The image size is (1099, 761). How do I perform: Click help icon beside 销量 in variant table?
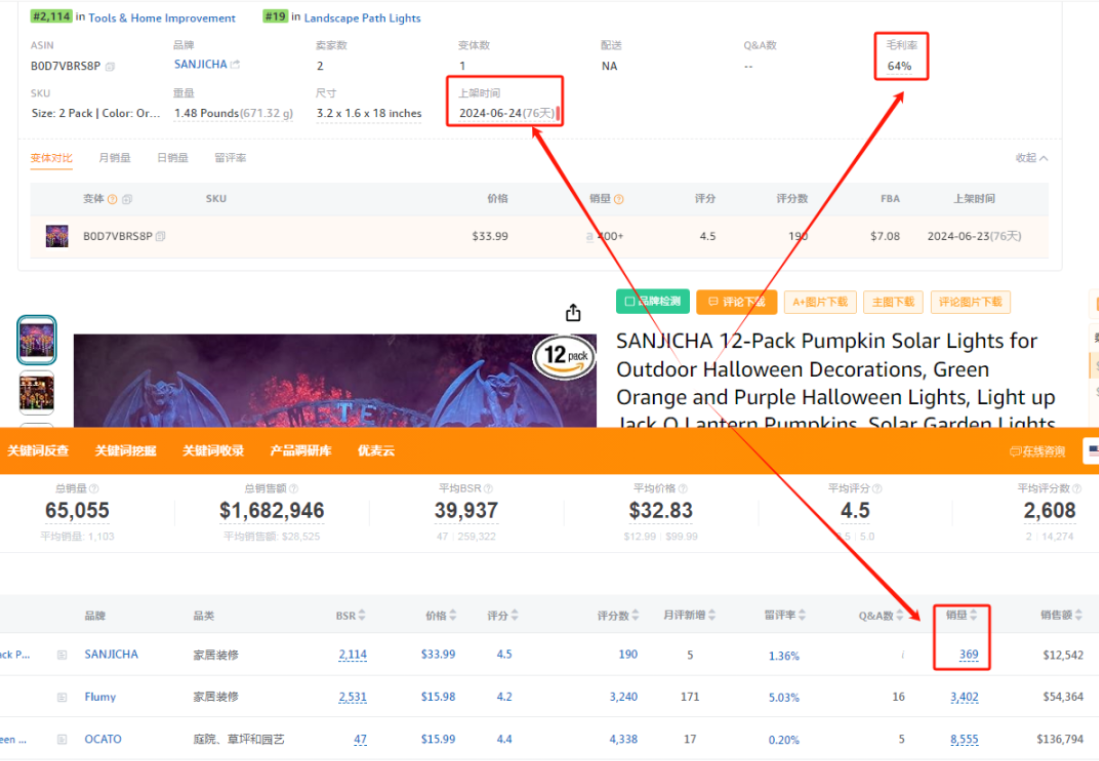click(x=619, y=200)
